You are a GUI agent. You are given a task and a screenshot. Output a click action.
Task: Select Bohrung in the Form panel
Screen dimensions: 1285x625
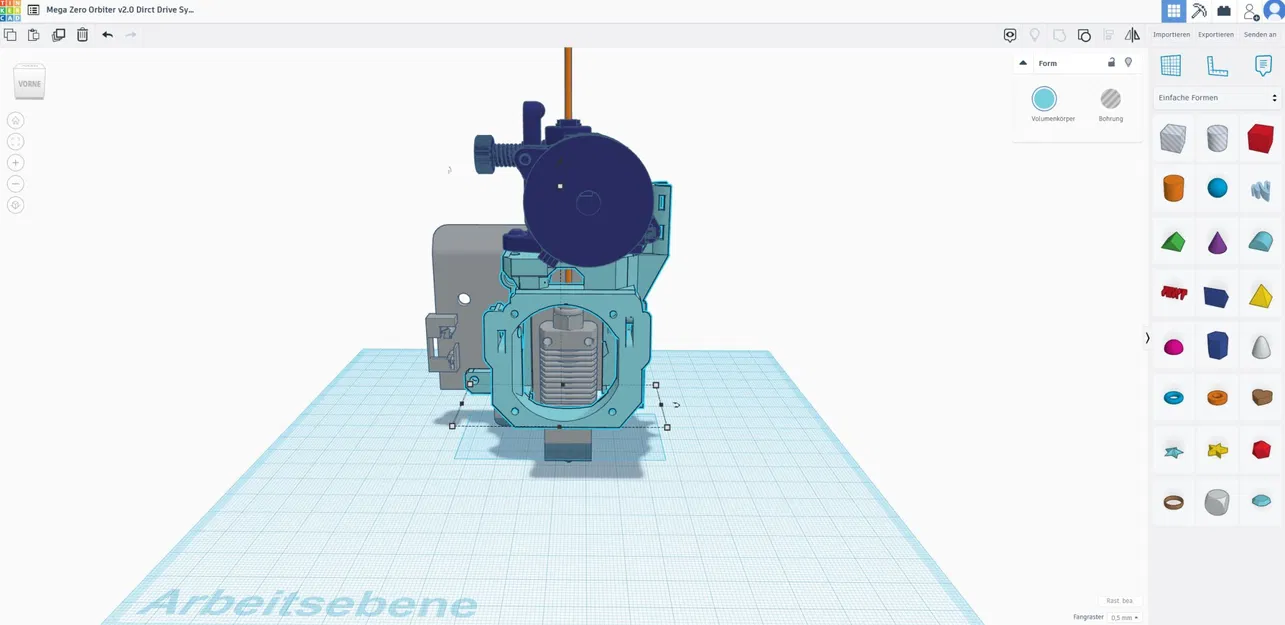tap(1110, 99)
